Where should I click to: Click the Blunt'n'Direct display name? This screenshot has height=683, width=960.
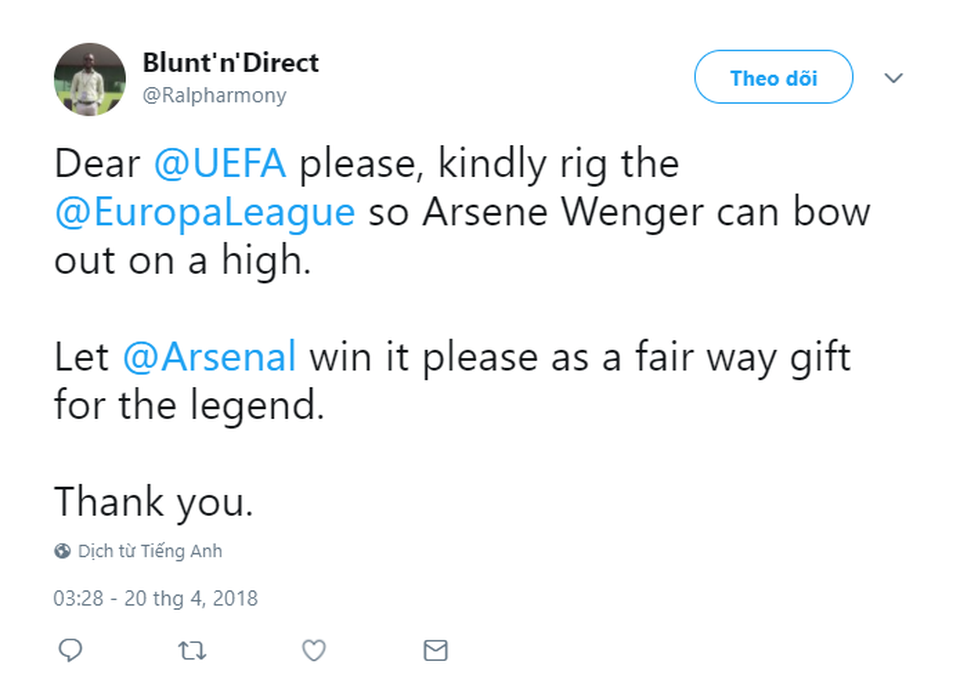click(230, 62)
